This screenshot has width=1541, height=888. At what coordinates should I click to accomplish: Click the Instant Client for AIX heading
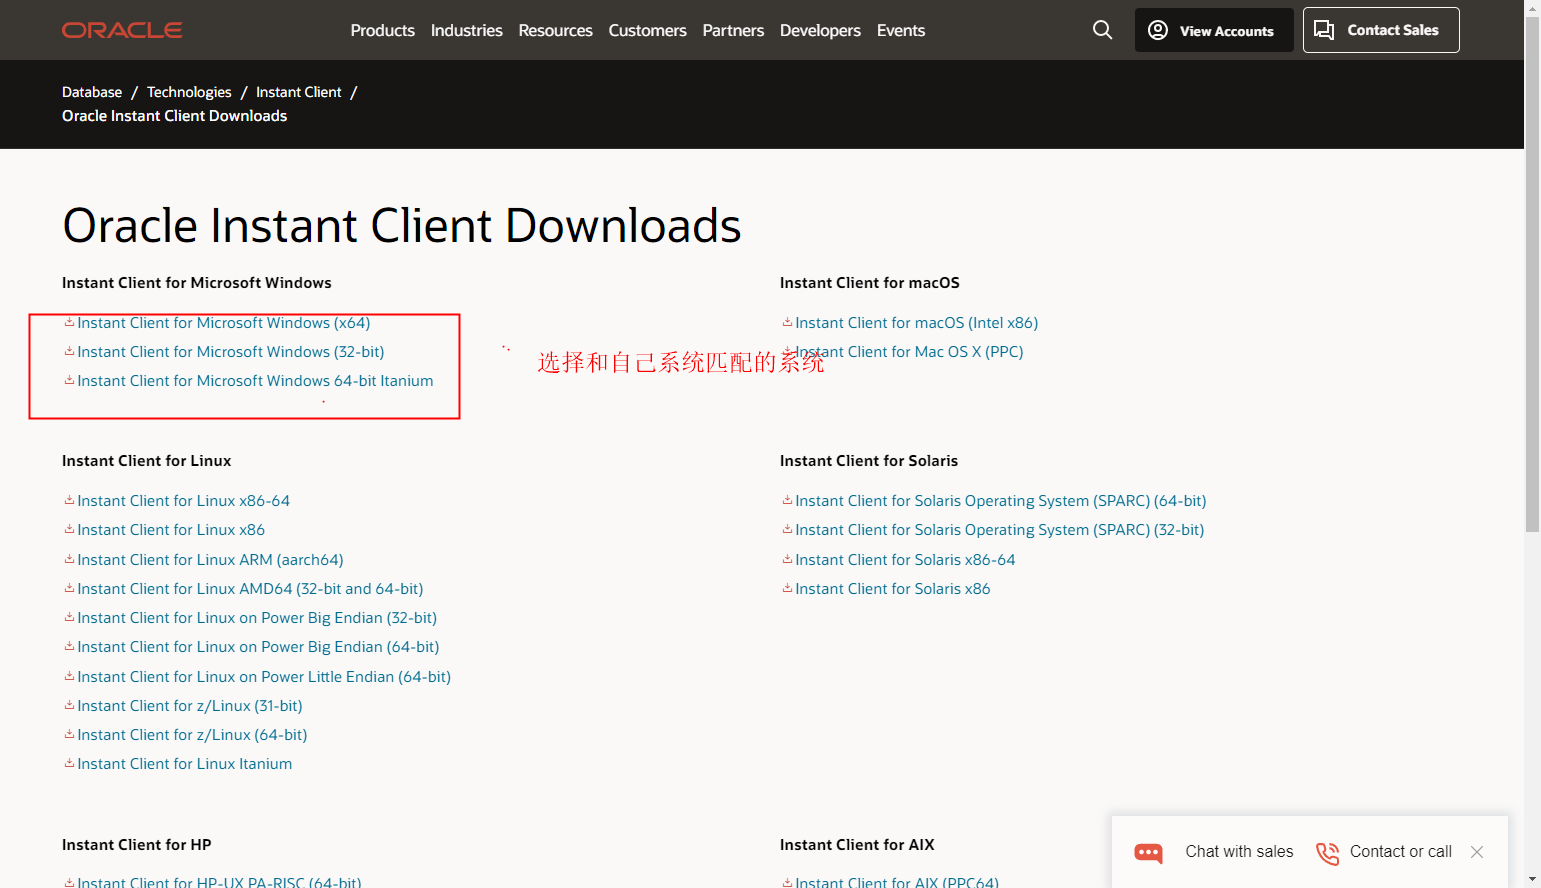857,845
